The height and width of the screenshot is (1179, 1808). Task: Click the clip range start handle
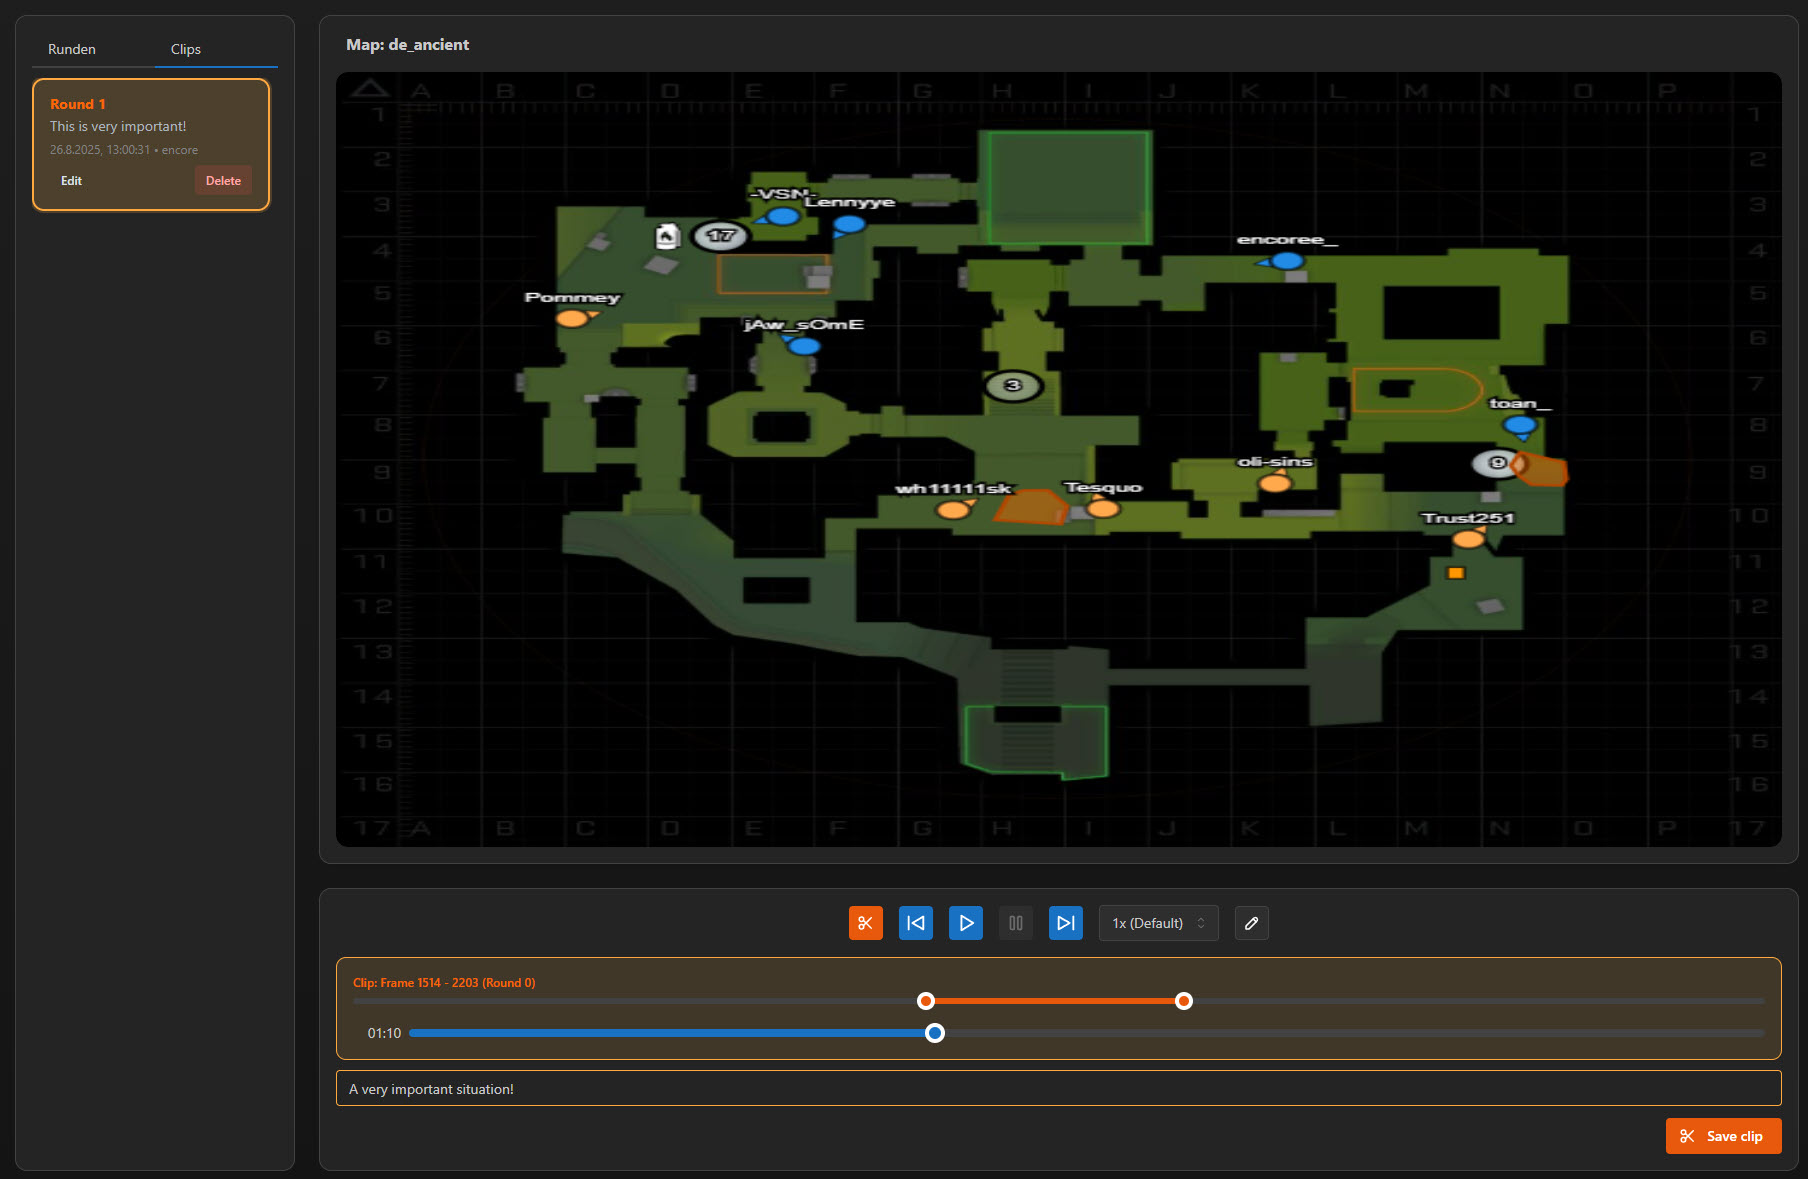[x=926, y=1001]
